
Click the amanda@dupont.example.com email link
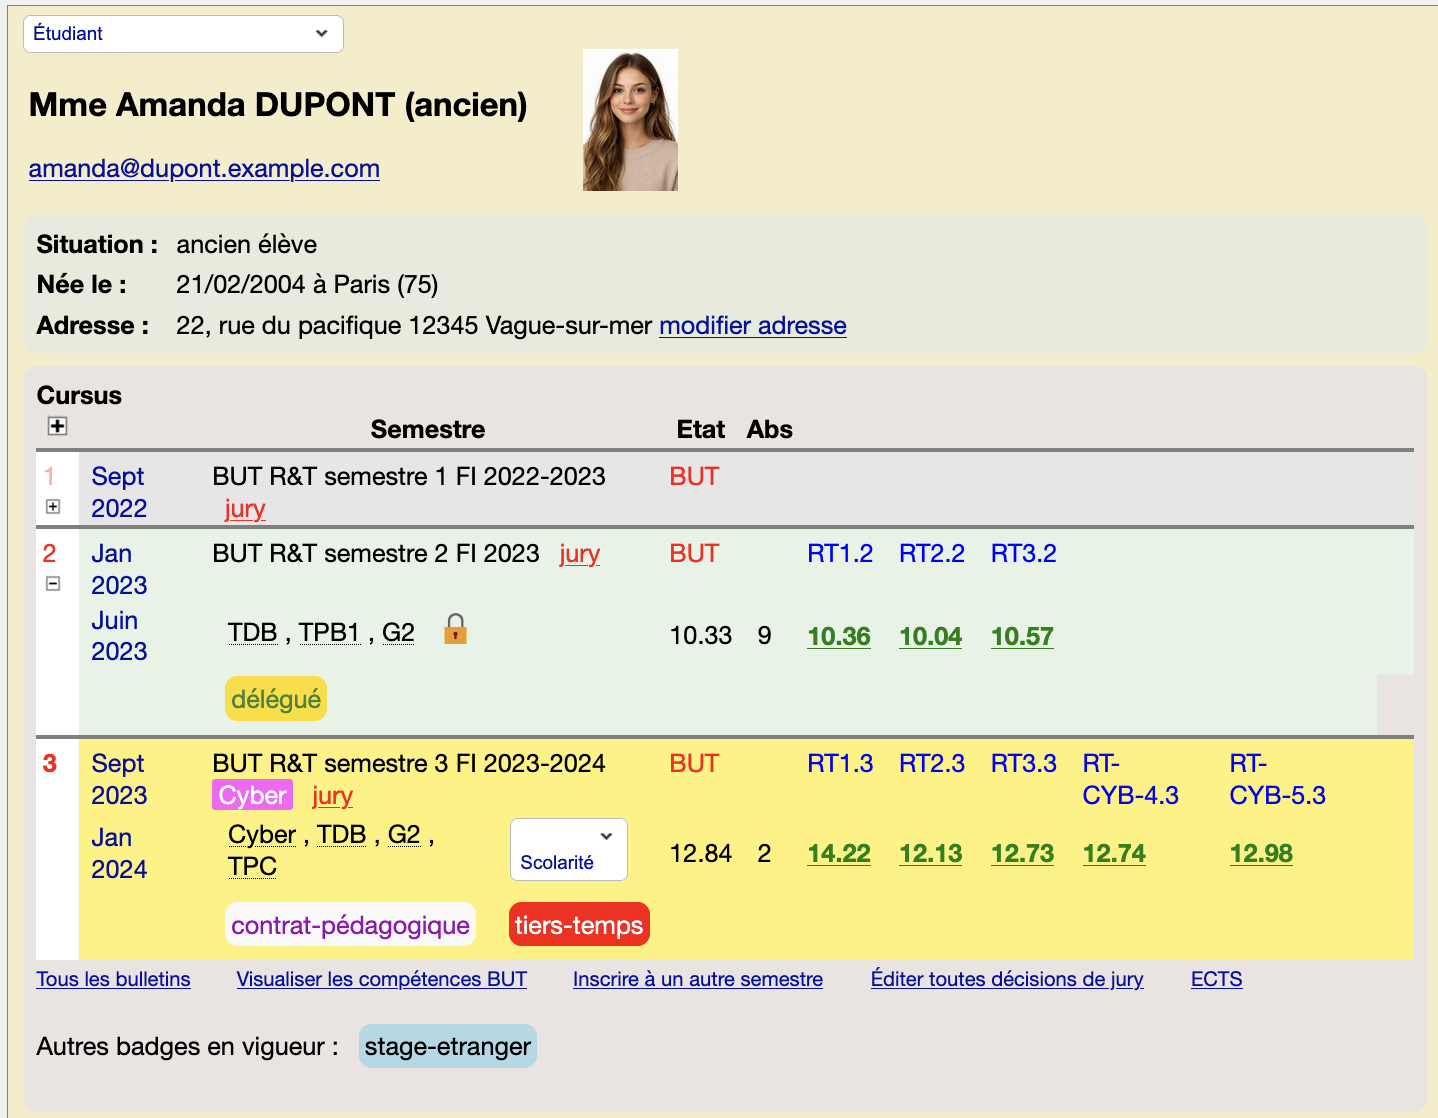click(204, 169)
